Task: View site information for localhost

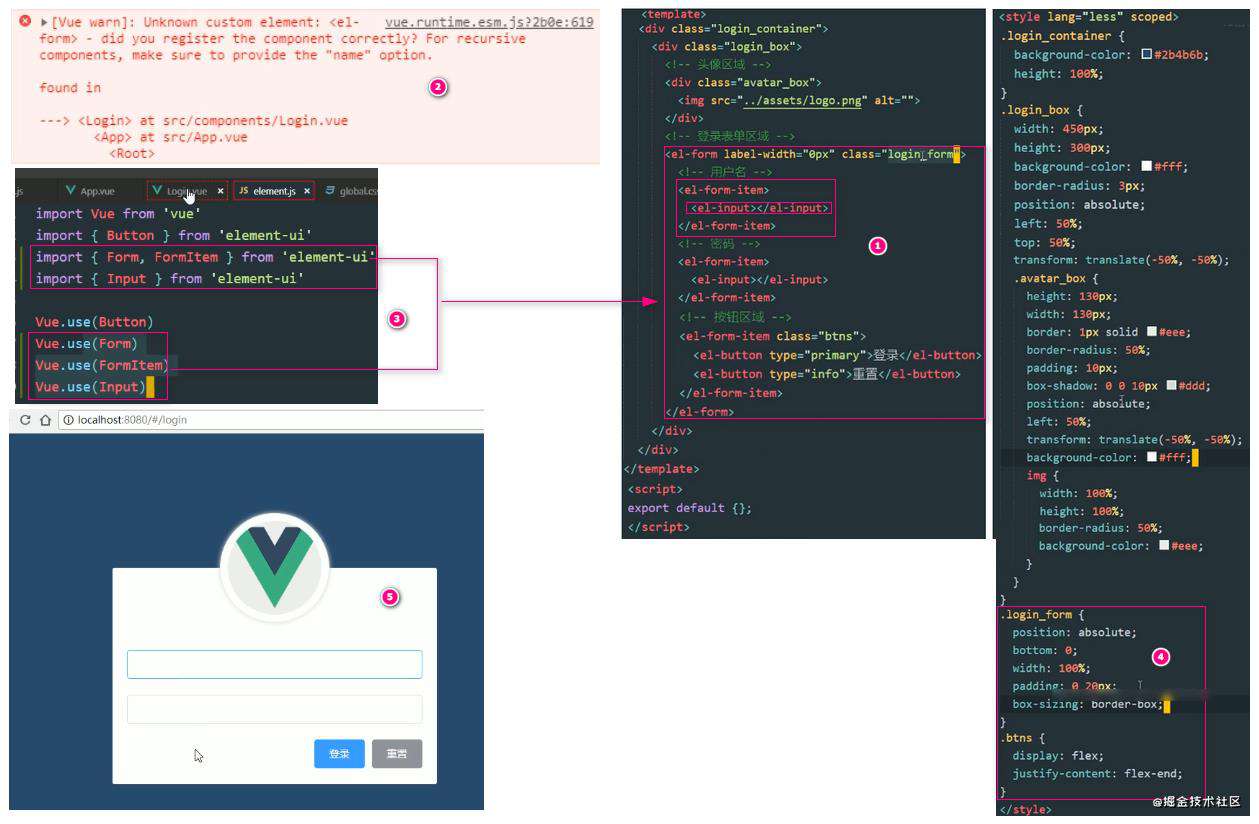Action: [68, 420]
